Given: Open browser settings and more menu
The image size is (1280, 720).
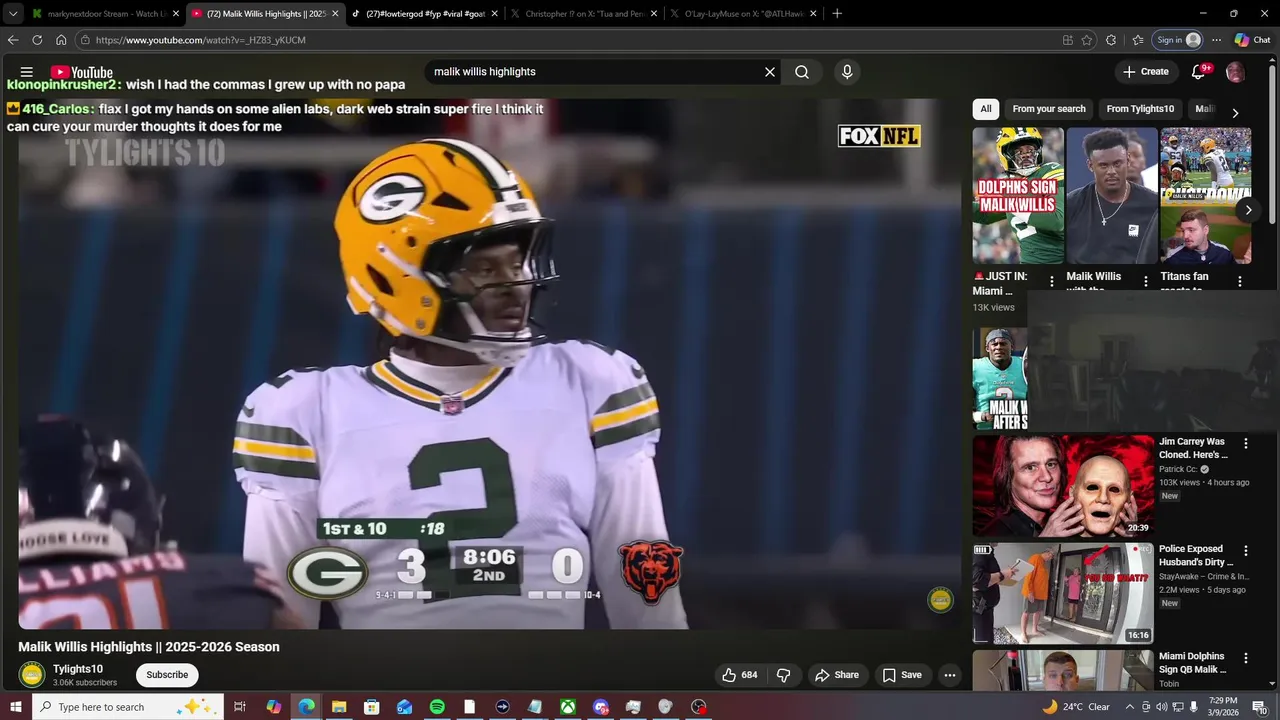Looking at the screenshot, I should pyautogui.click(x=1216, y=40).
